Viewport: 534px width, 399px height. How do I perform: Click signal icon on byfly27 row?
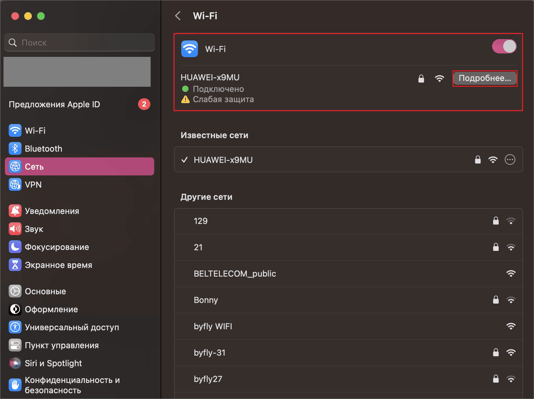511,379
